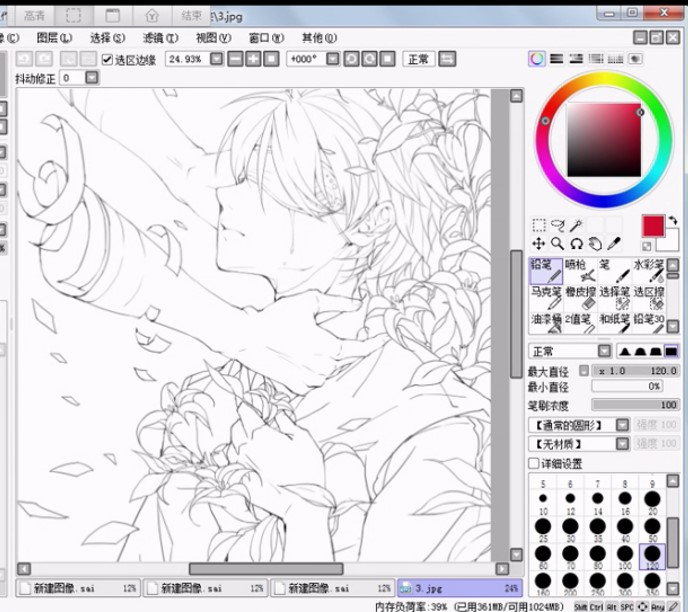Zoom in with the plus button
The width and height of the screenshot is (688, 612).
(x=253, y=59)
